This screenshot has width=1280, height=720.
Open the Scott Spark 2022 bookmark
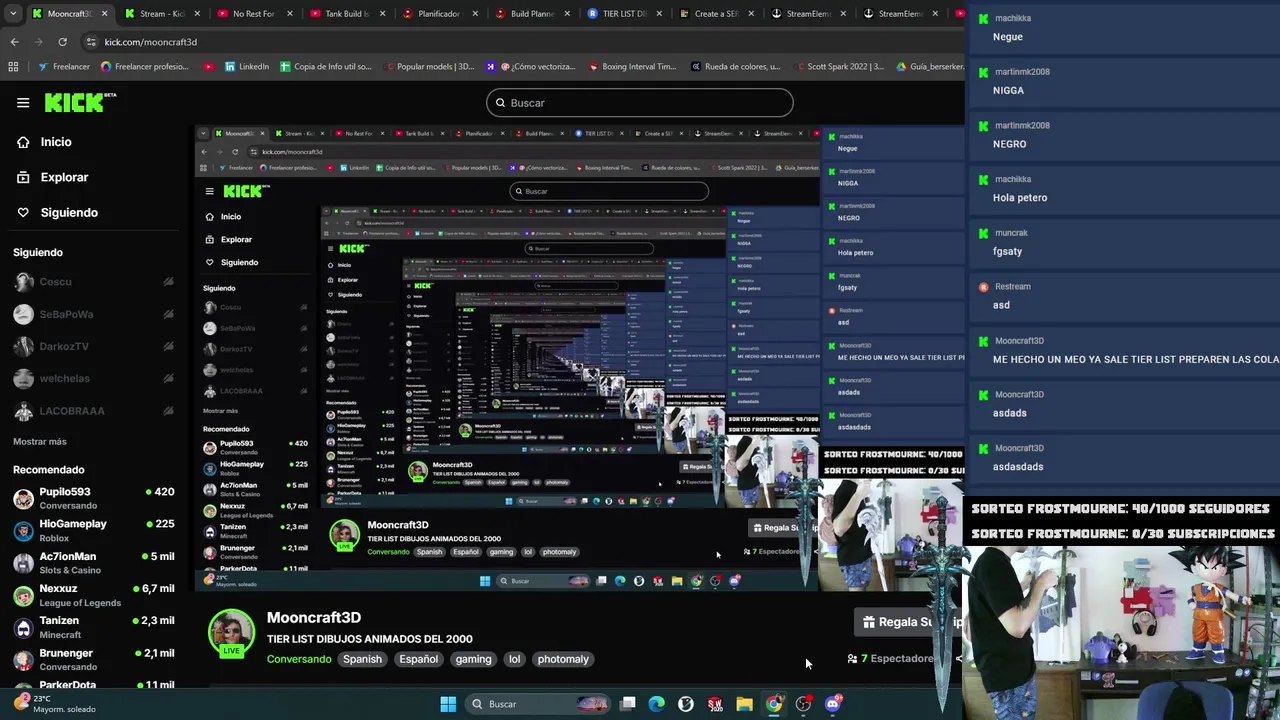[838, 67]
